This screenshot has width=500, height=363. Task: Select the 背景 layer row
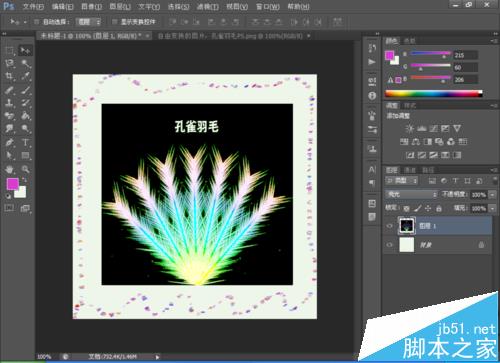(437, 245)
